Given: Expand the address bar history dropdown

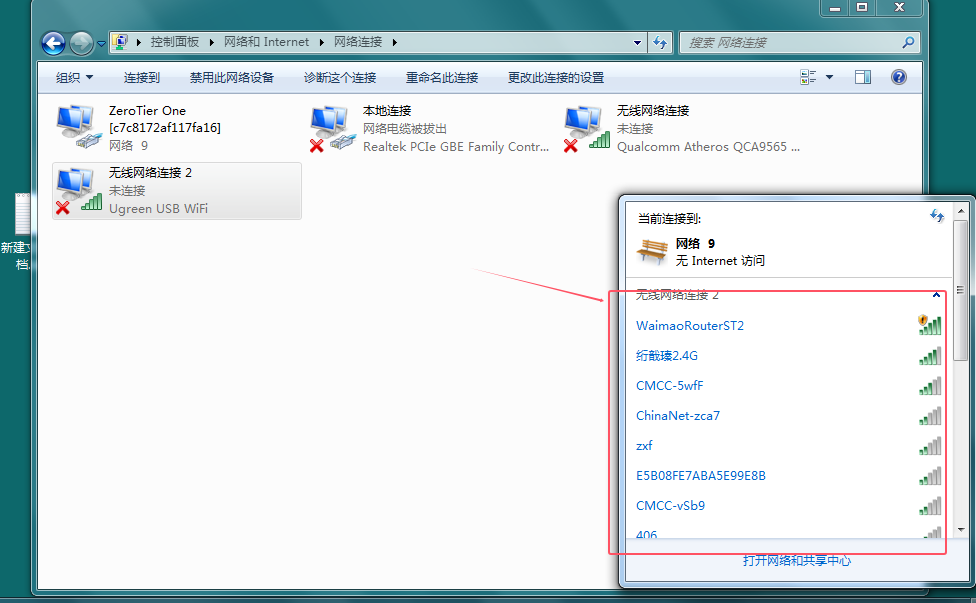Looking at the screenshot, I should 638,43.
